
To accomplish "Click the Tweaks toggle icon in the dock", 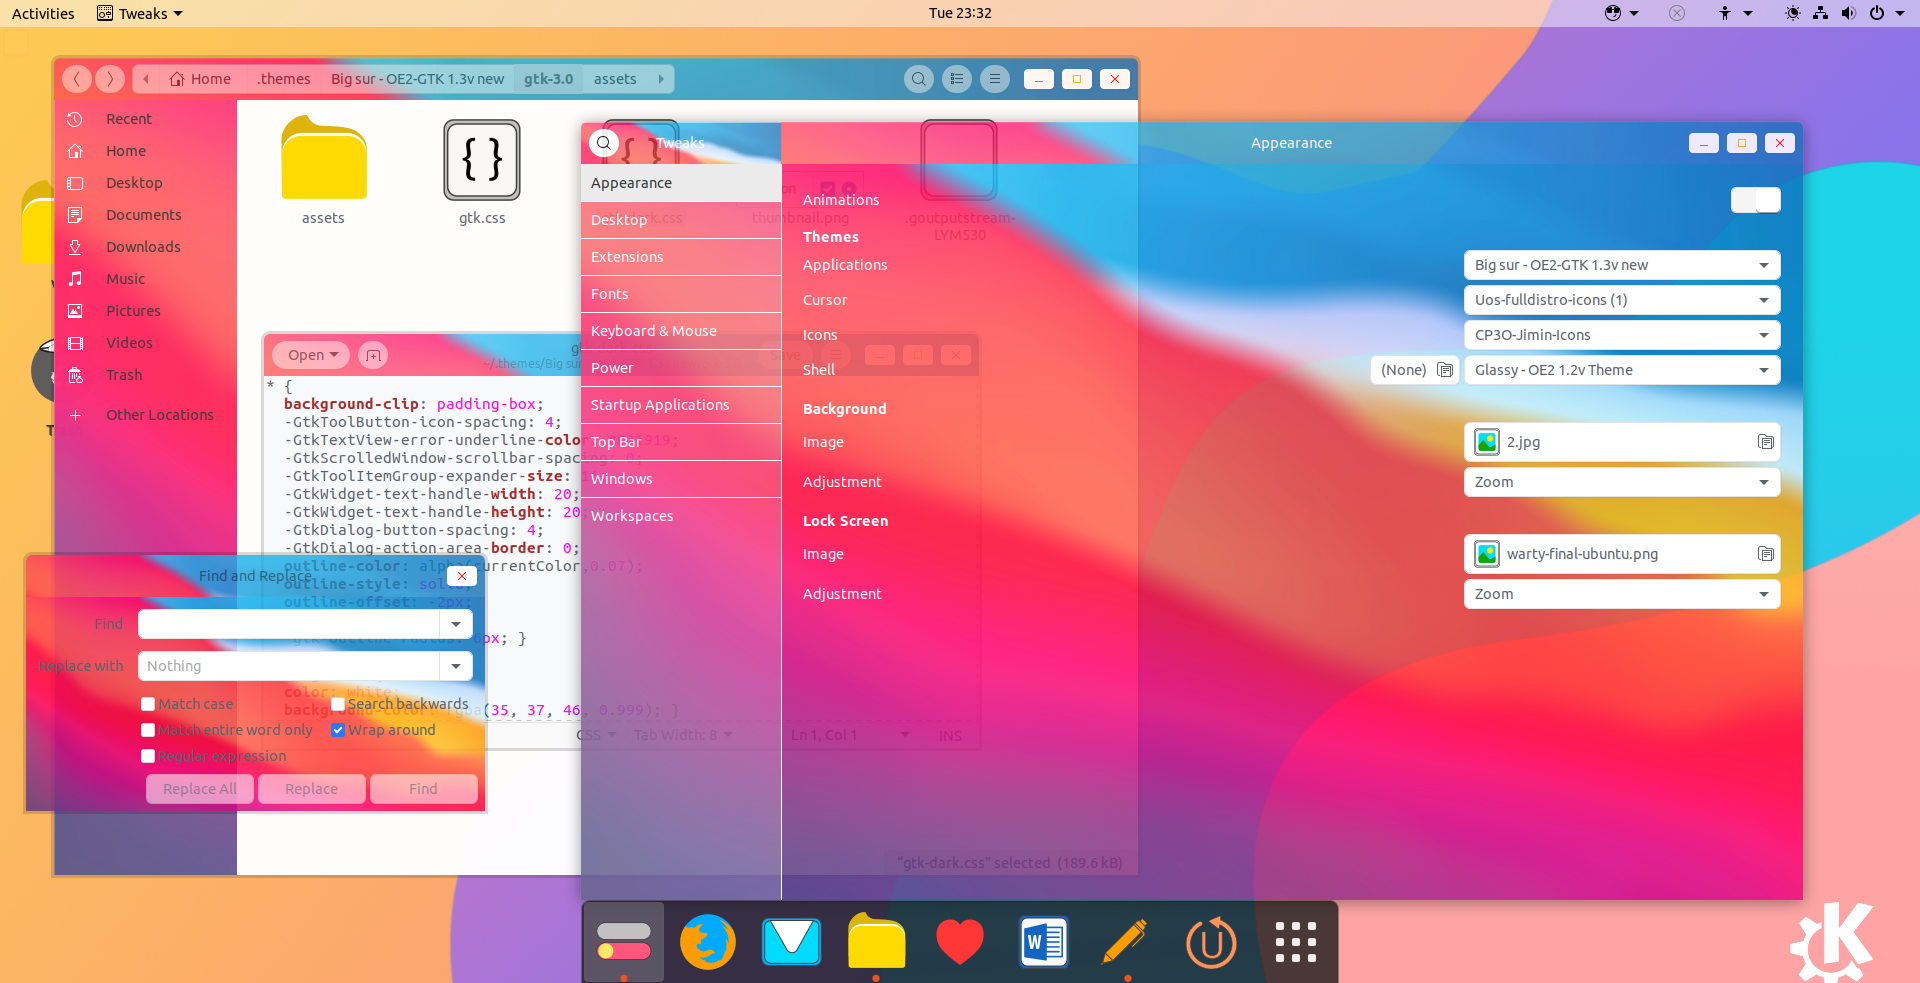I will pos(624,942).
